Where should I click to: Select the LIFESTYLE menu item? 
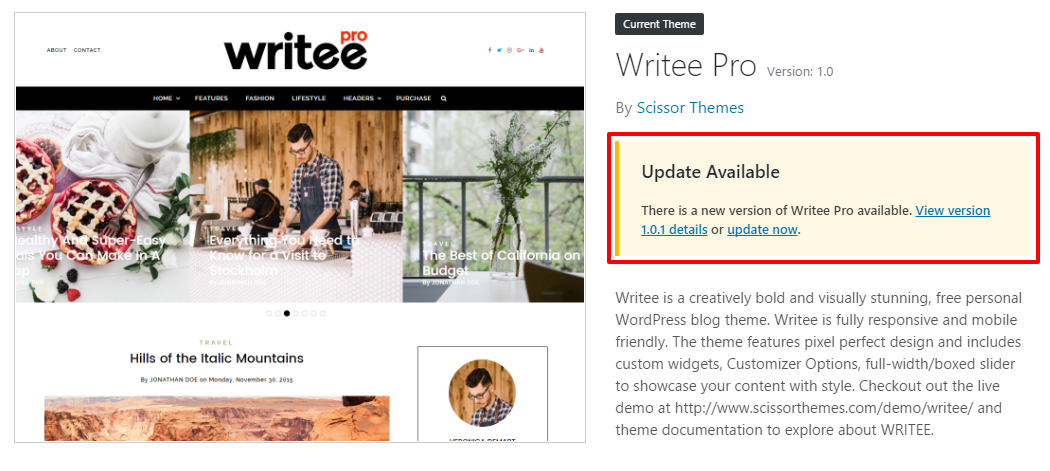click(x=309, y=98)
